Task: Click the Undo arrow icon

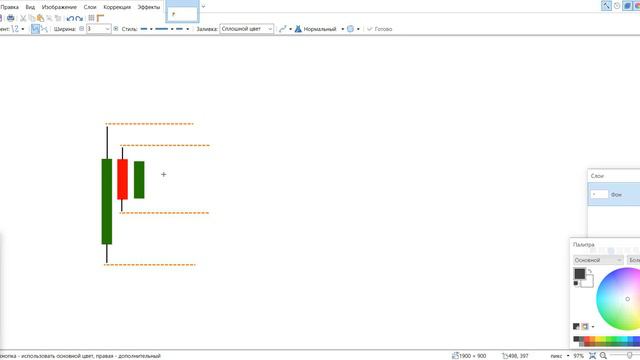Action: 70,18
